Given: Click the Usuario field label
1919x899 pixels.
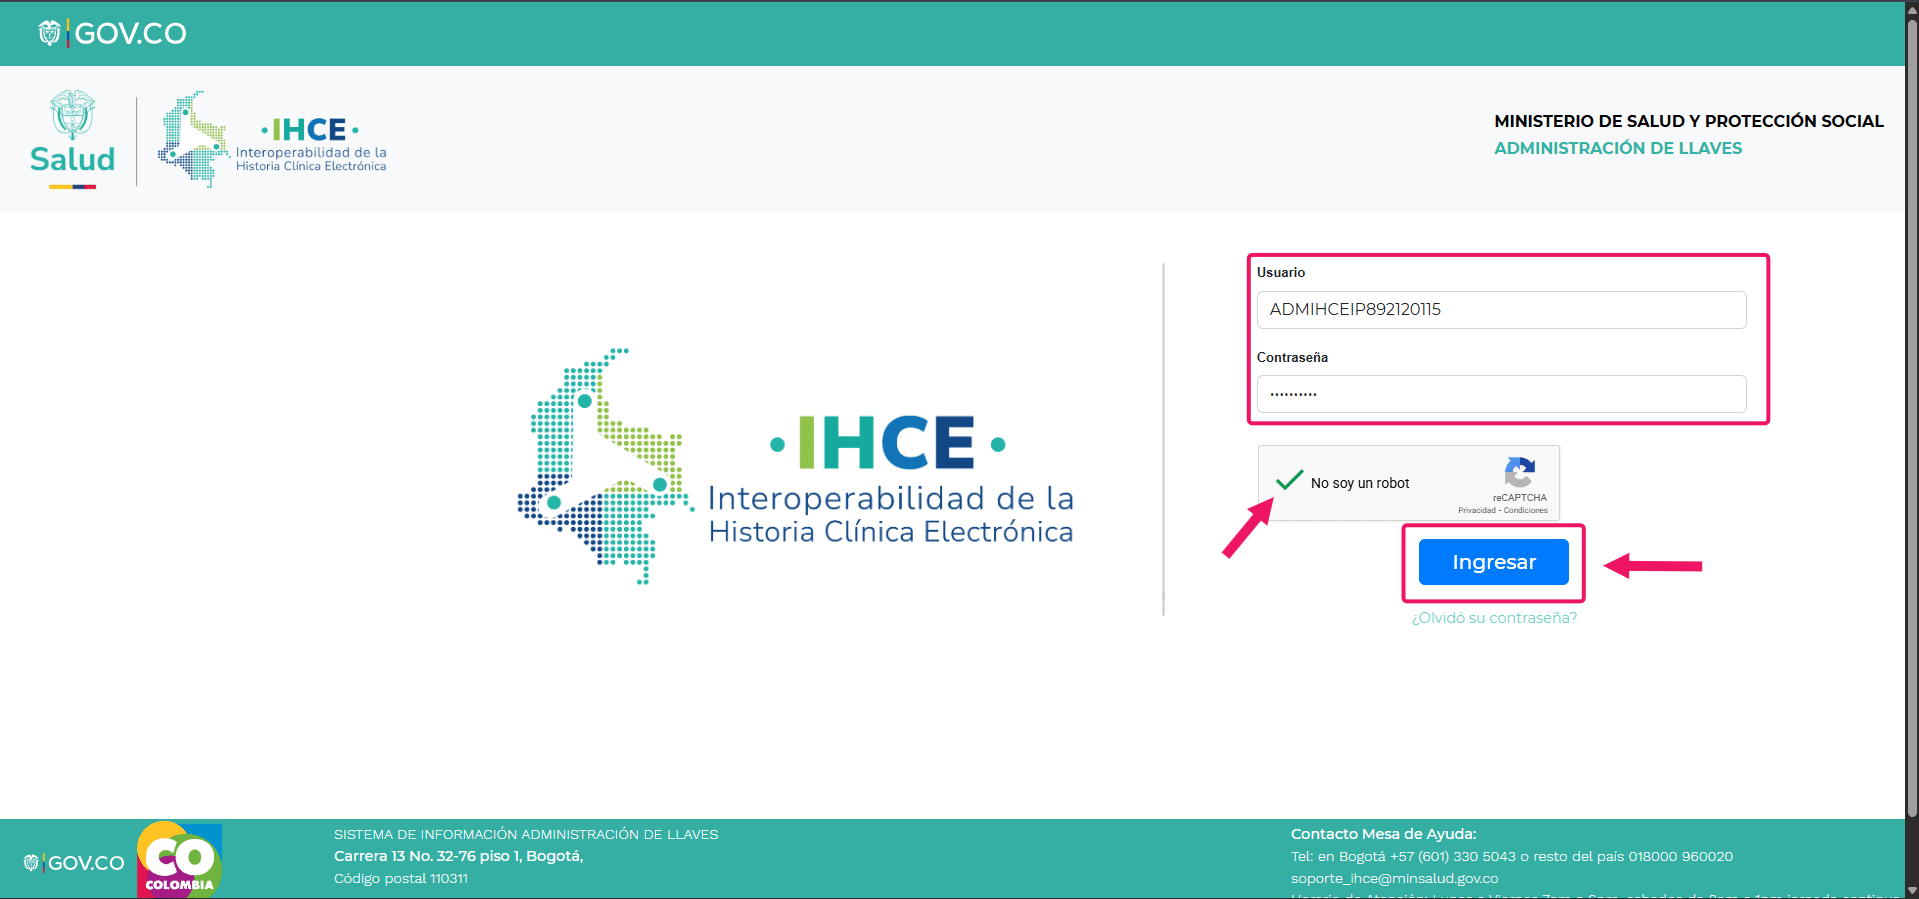Looking at the screenshot, I should [1281, 272].
